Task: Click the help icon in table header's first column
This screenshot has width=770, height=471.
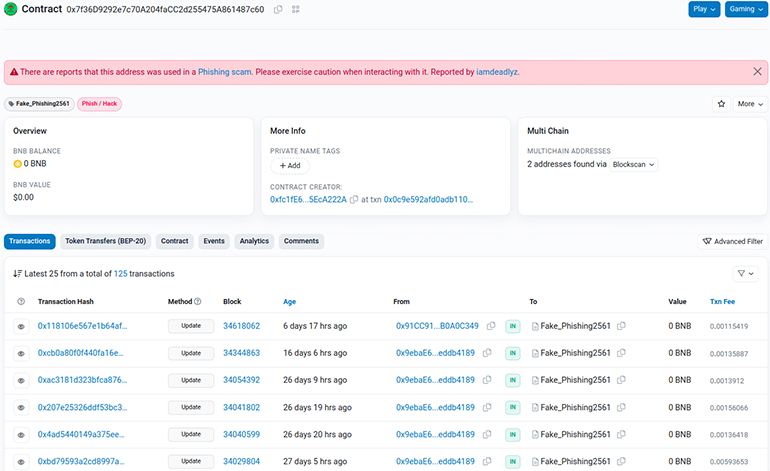Action: (21, 301)
